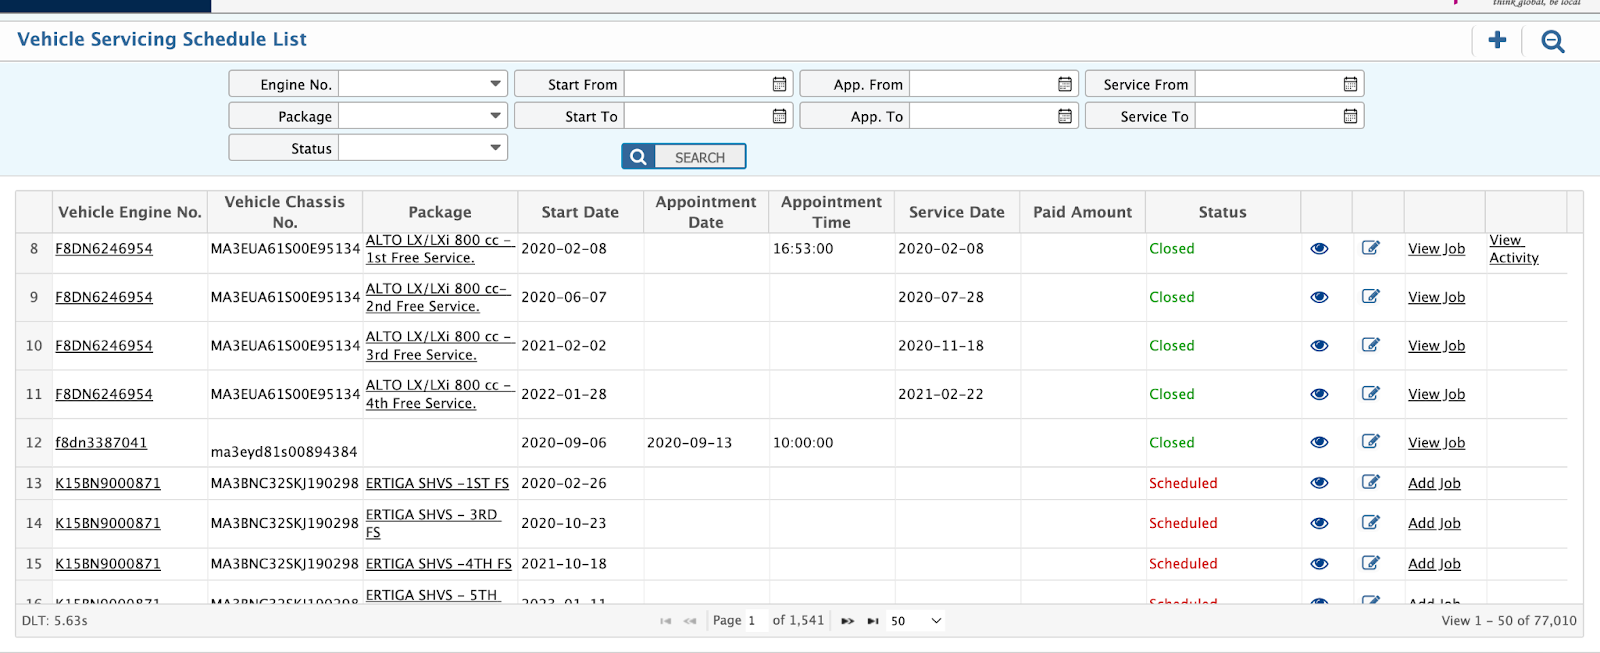
Task: Open ERTIGA SHVS -1ST FS package link
Action: click(437, 483)
